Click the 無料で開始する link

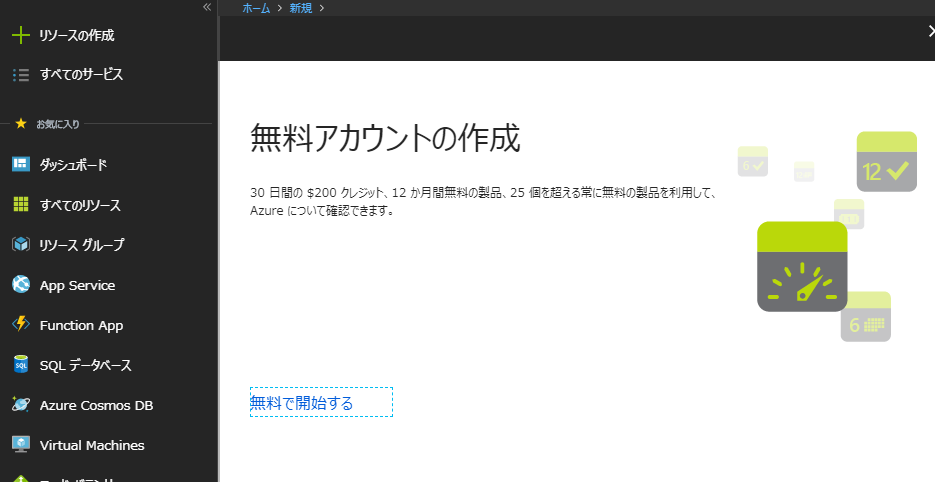point(302,403)
